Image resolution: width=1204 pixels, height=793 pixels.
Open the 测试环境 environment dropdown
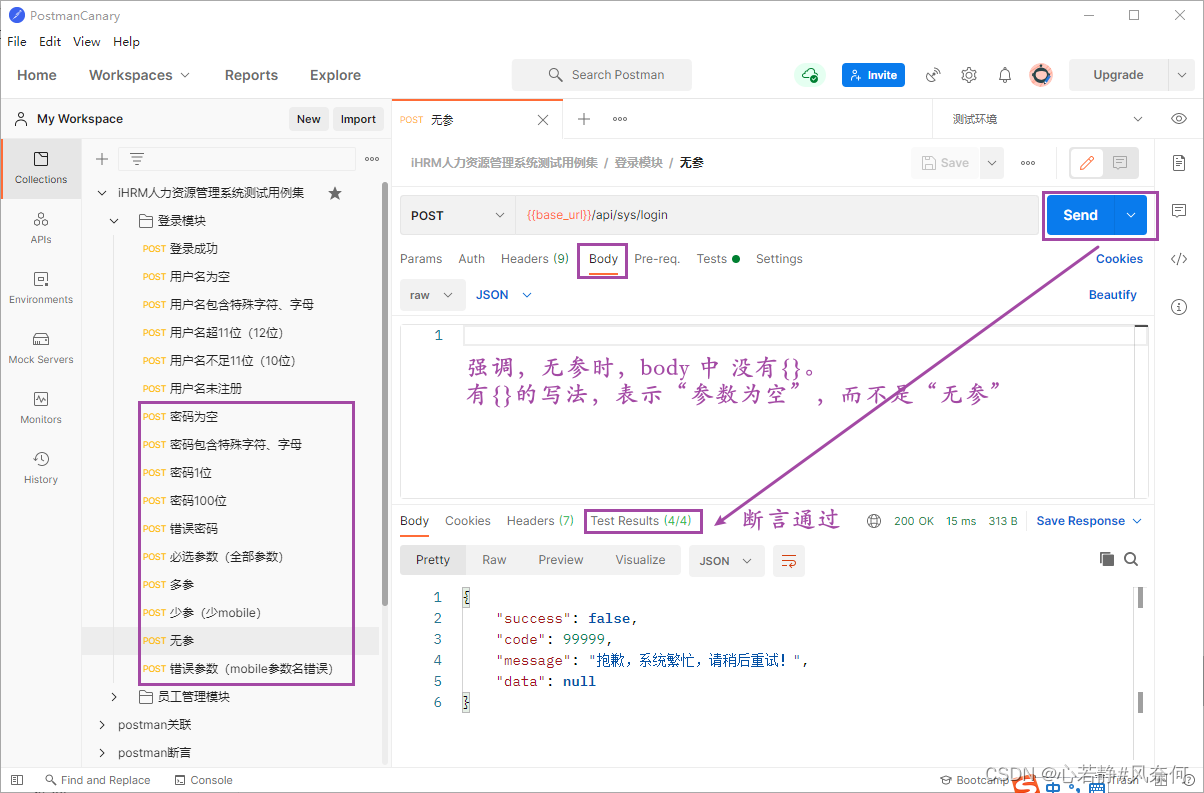[x=1046, y=119]
